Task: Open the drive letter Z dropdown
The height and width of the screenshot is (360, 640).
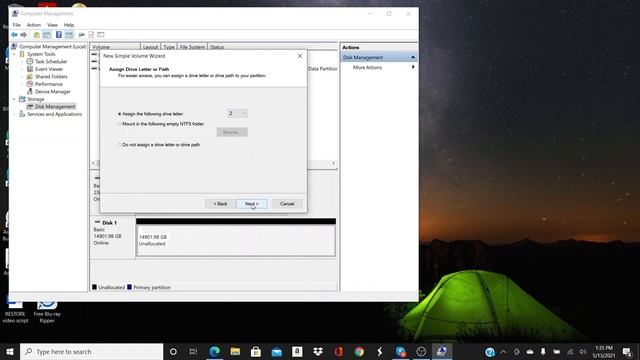Action: (237, 113)
